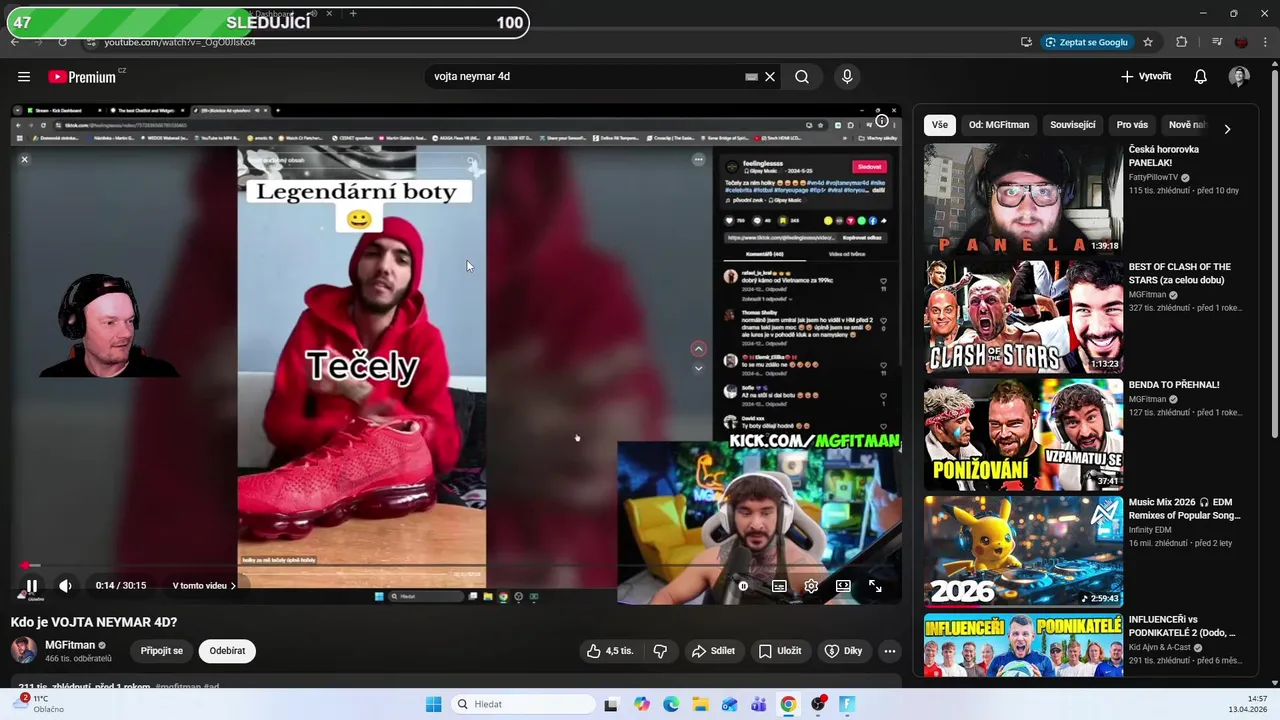Screen dimensions: 1280x720
Task: Open MGFitman channel avatar
Action: pyautogui.click(x=24, y=650)
